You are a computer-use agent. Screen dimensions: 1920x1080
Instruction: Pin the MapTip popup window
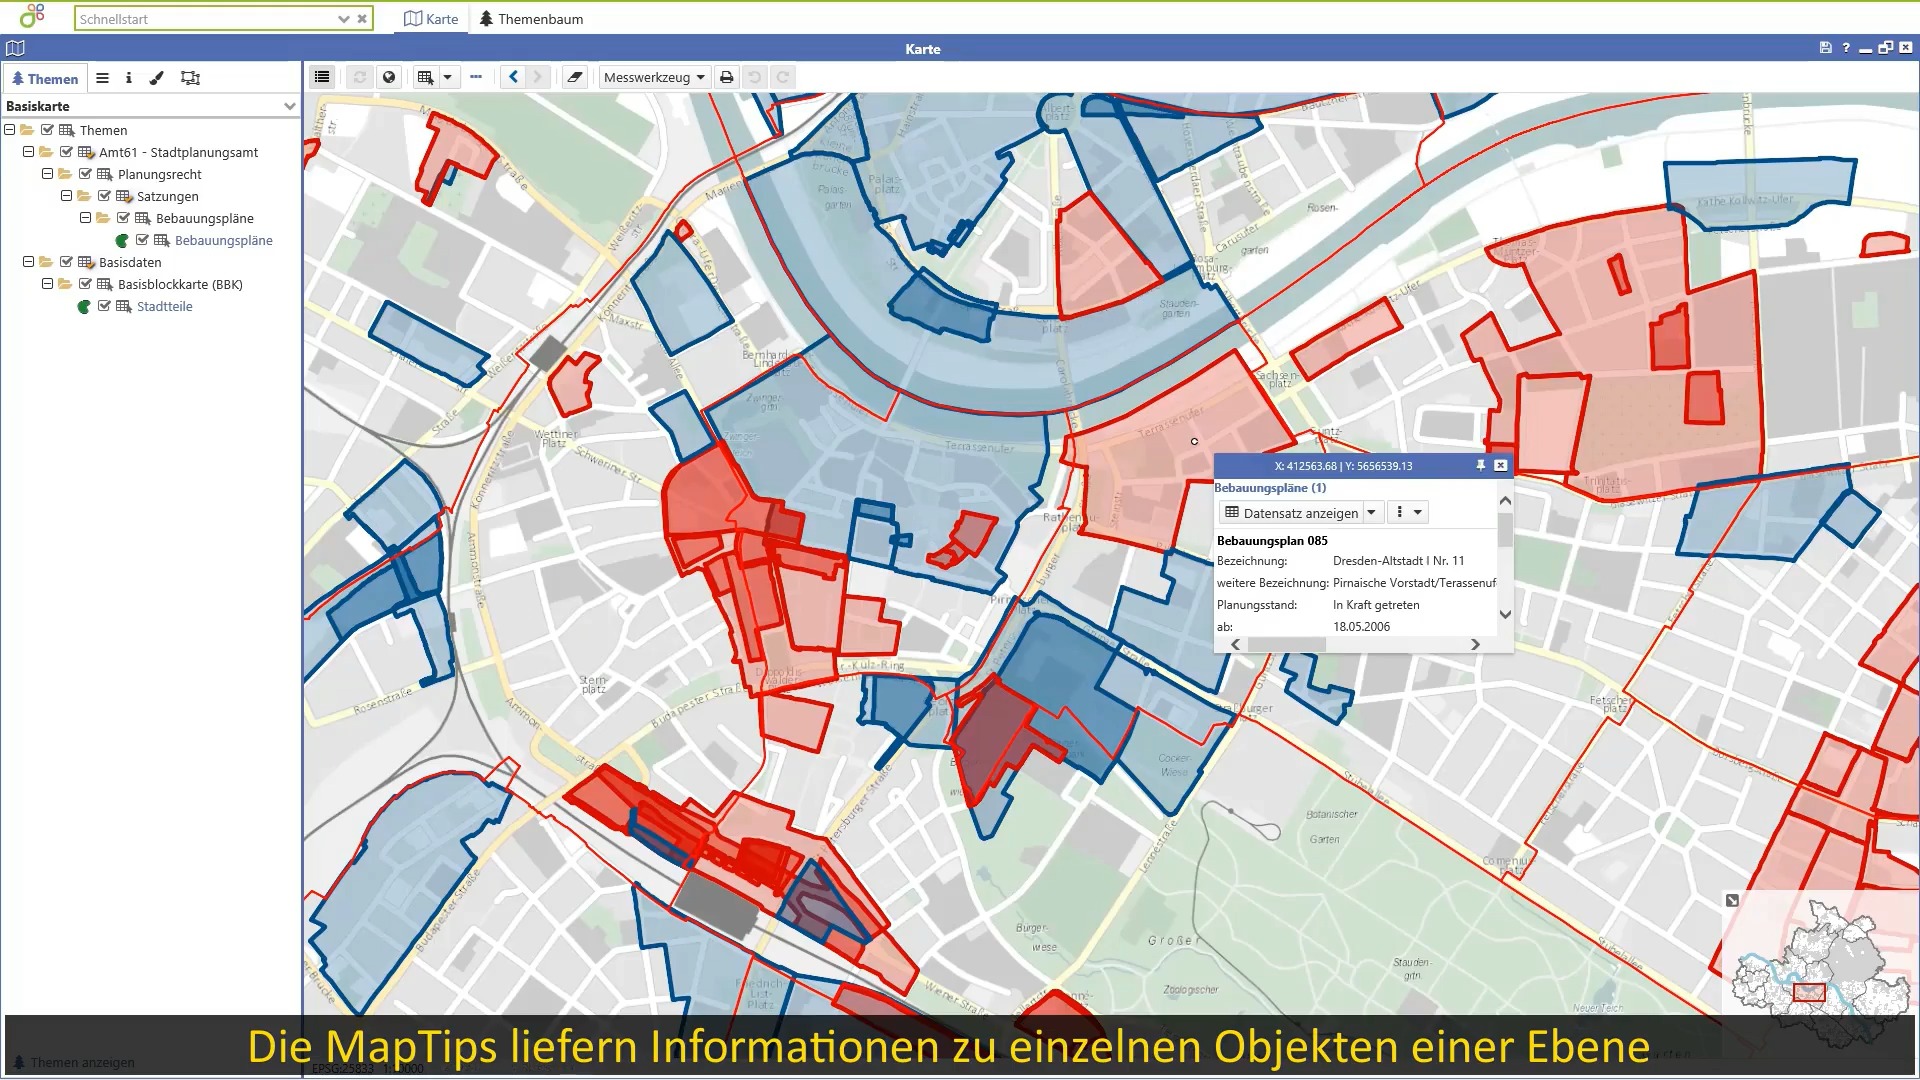click(x=1481, y=466)
